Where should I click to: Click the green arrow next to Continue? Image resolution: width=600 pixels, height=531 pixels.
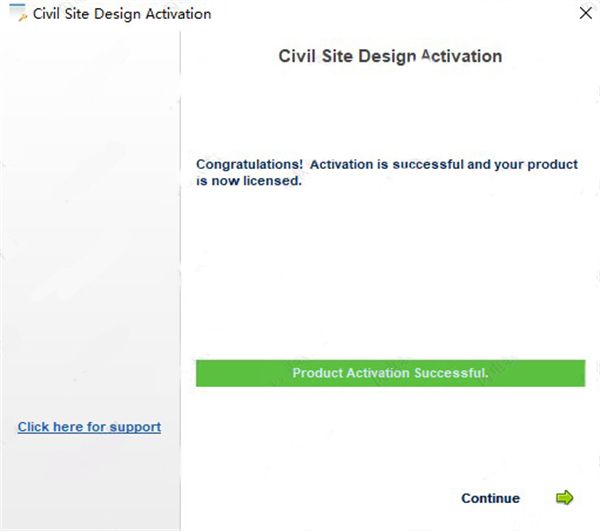565,498
